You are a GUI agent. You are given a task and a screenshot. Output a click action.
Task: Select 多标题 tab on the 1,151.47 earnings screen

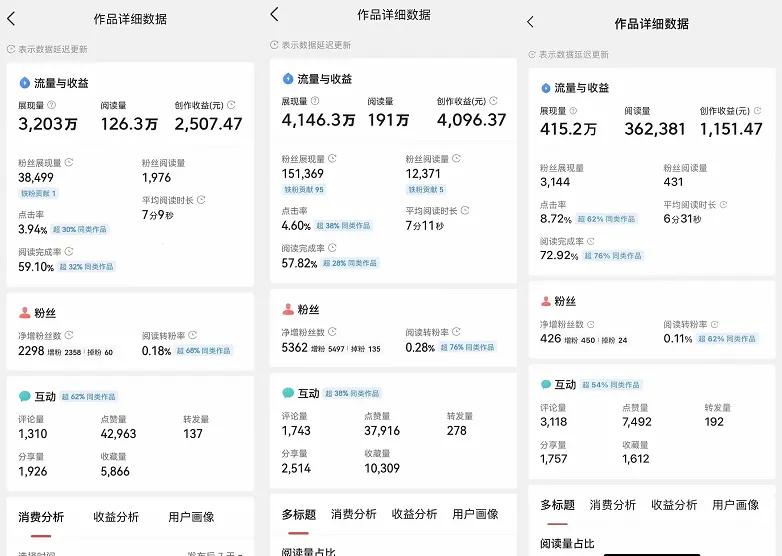(x=558, y=505)
